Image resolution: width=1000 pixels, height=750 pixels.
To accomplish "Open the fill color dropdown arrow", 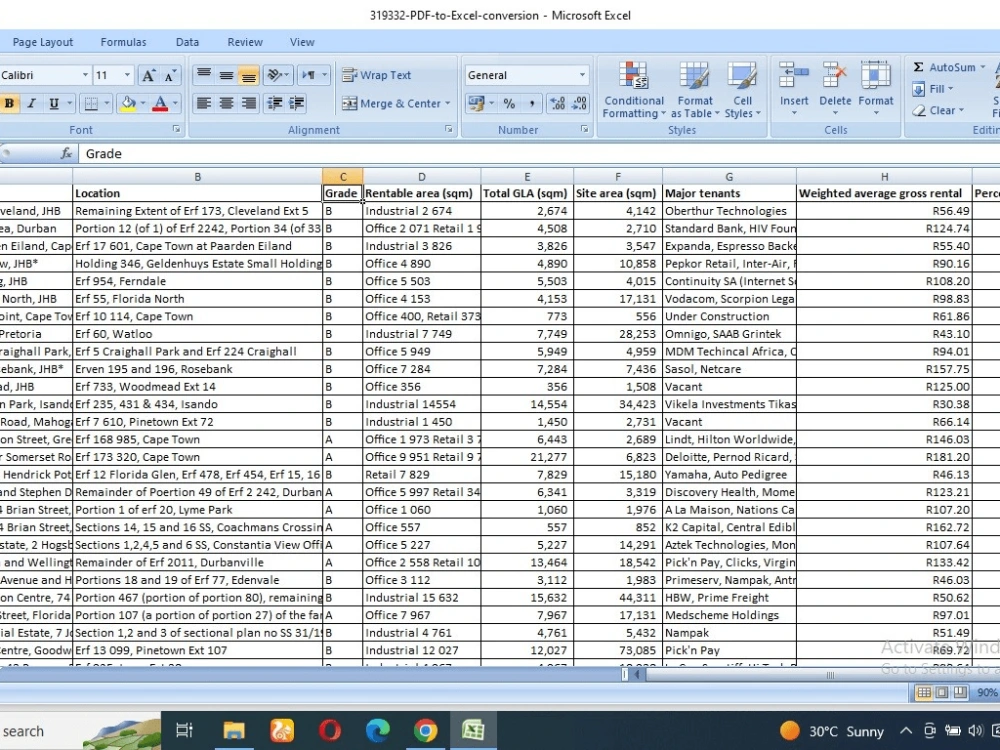I will coord(143,103).
